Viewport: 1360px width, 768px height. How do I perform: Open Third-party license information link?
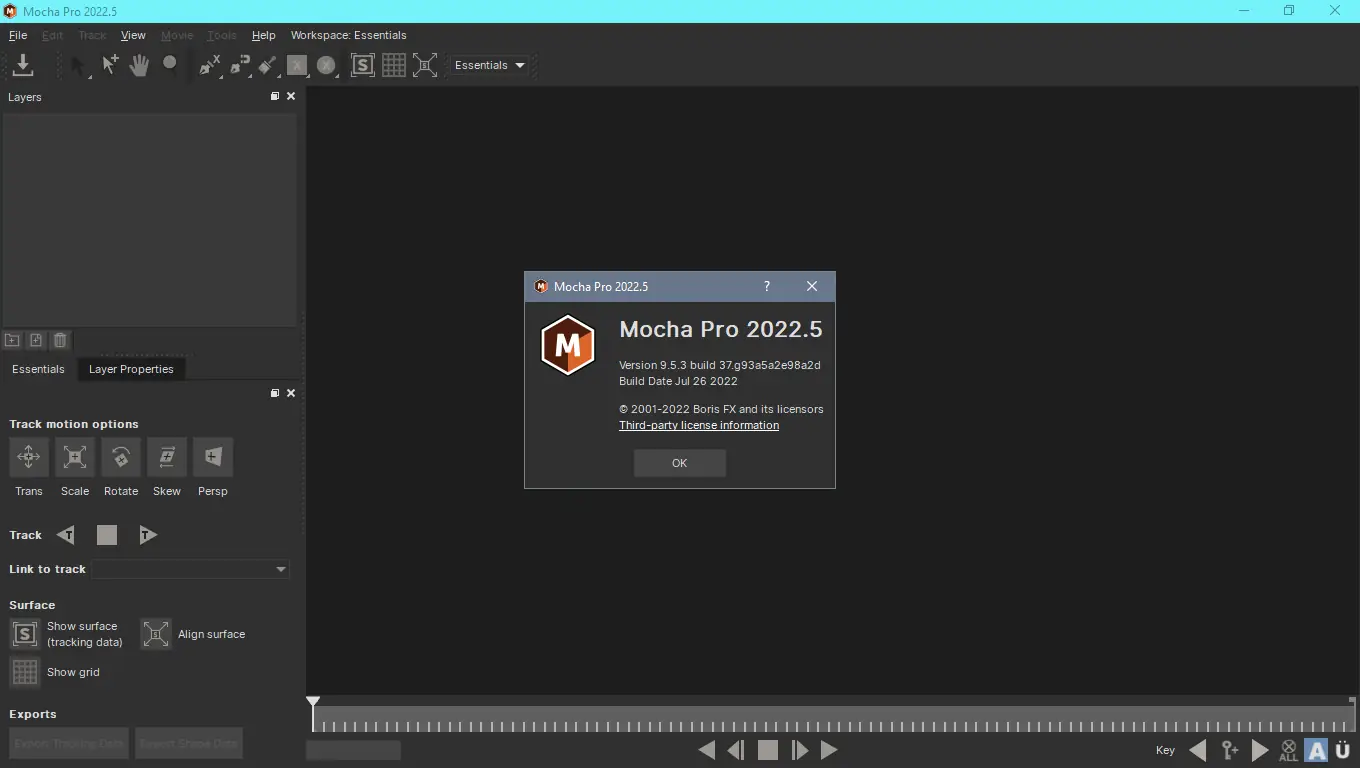(x=699, y=425)
